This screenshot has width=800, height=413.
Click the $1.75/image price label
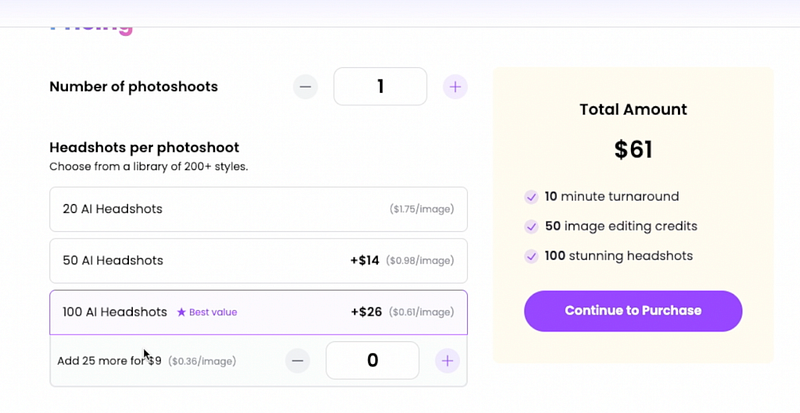pos(421,209)
